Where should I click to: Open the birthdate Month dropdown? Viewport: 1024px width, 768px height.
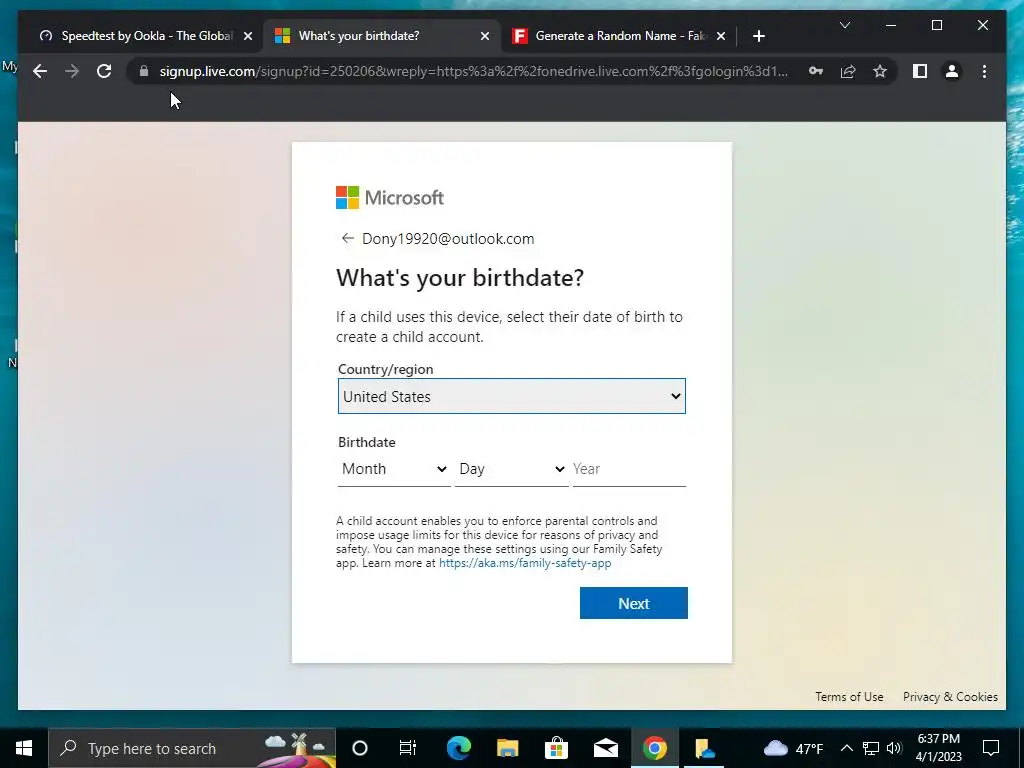click(394, 469)
